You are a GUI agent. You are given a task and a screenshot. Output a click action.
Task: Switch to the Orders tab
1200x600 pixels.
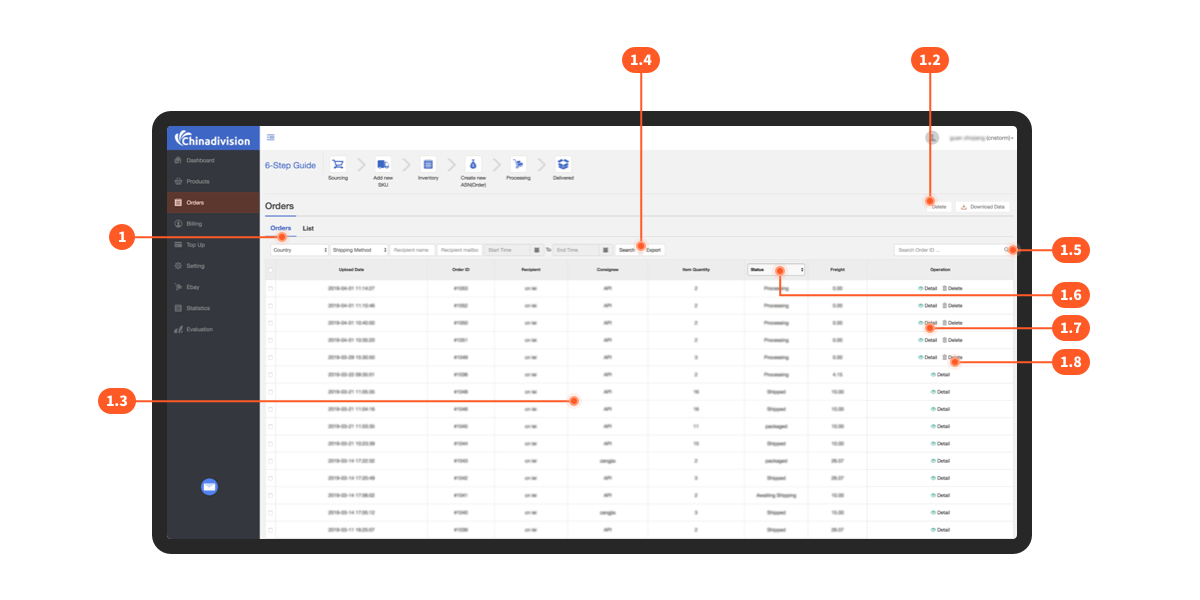tap(281, 228)
